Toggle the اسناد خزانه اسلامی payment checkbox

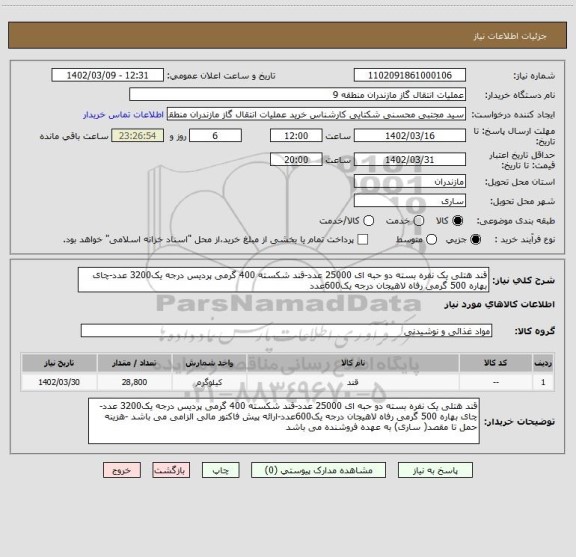click(363, 240)
